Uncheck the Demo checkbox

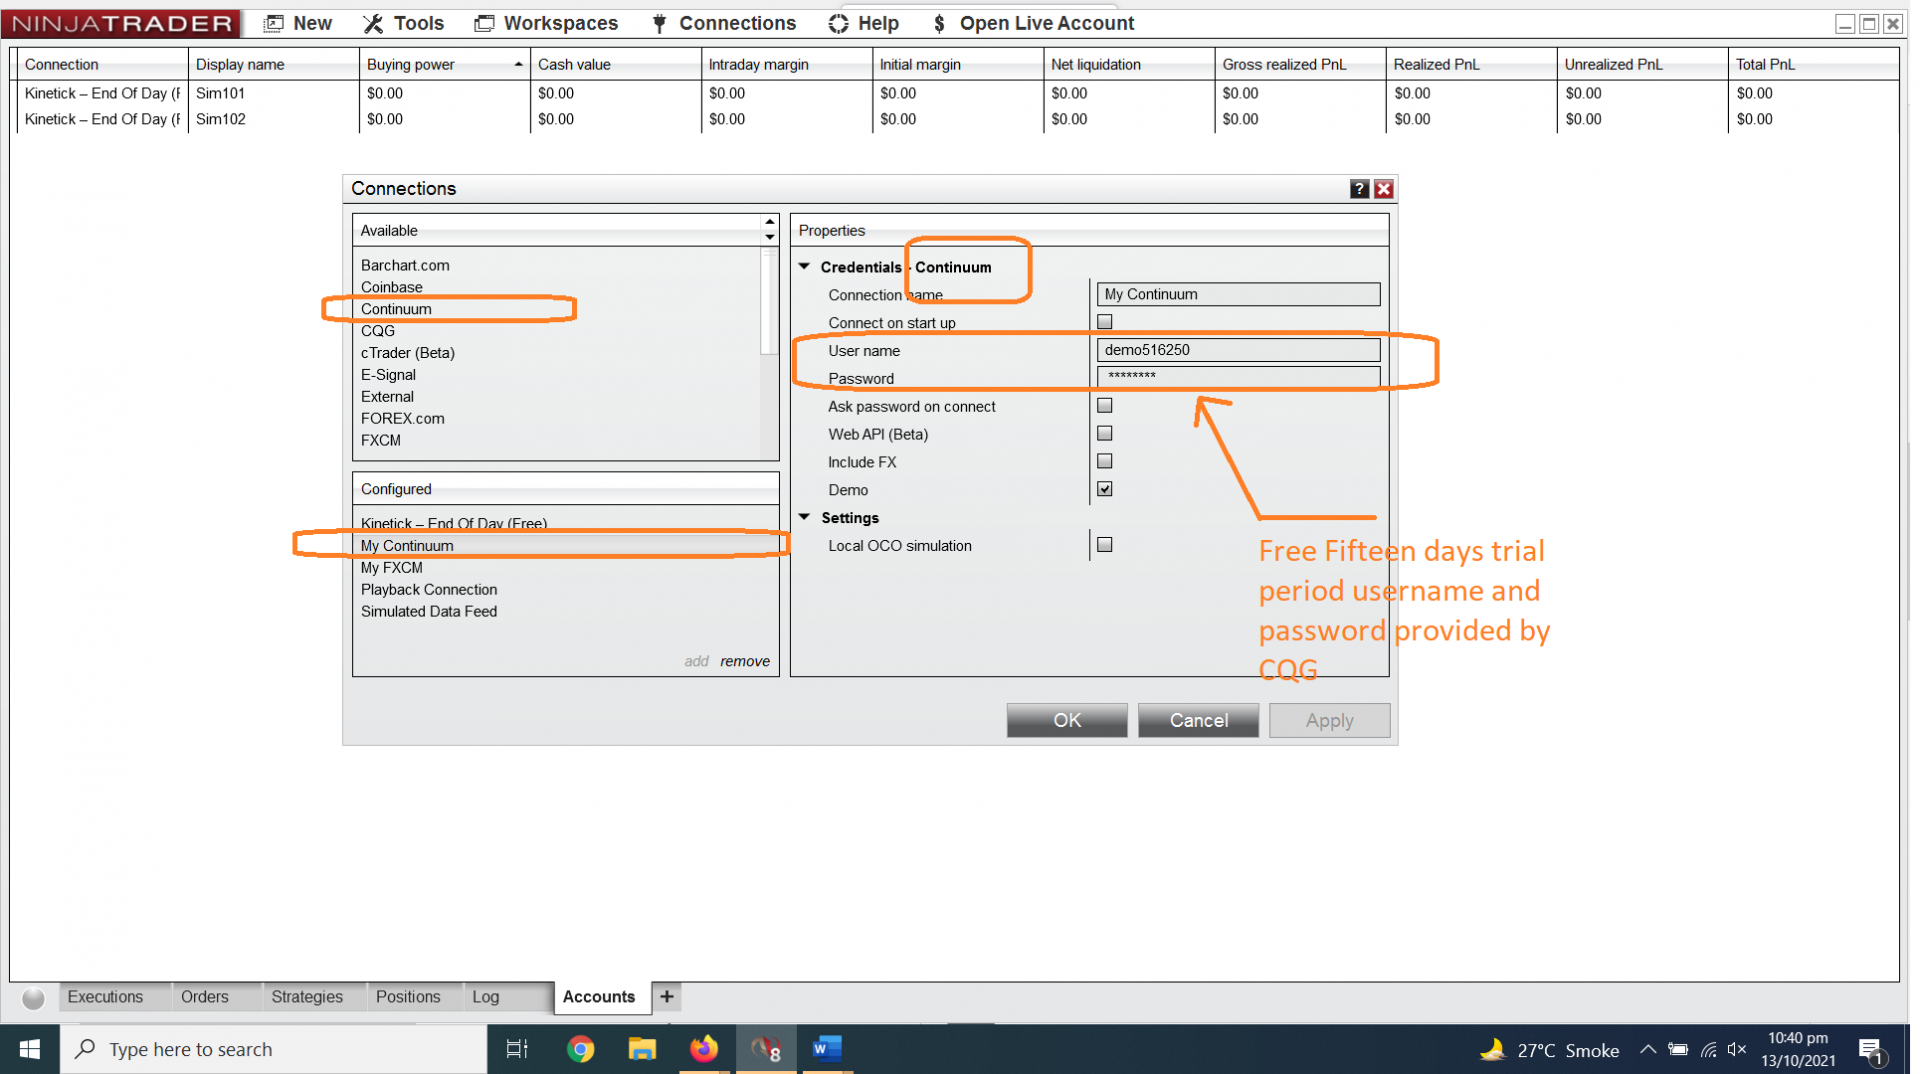[x=1105, y=490]
